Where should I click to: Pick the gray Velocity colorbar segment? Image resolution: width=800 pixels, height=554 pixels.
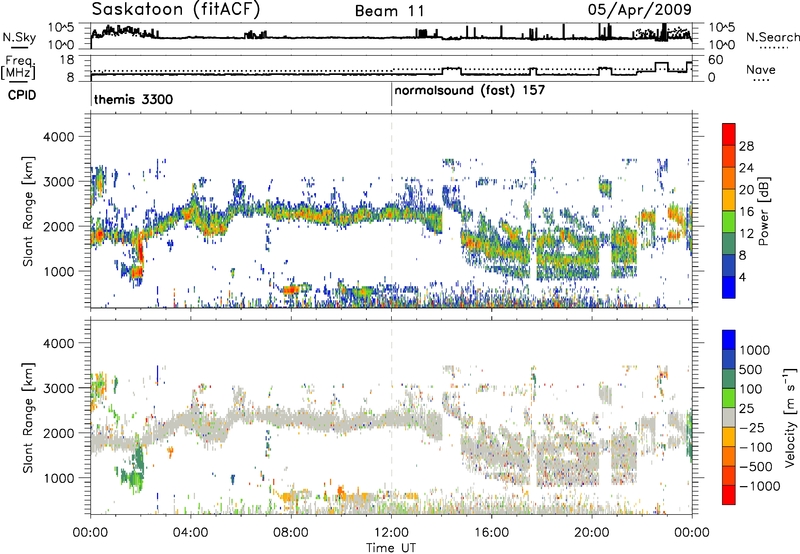[729, 418]
